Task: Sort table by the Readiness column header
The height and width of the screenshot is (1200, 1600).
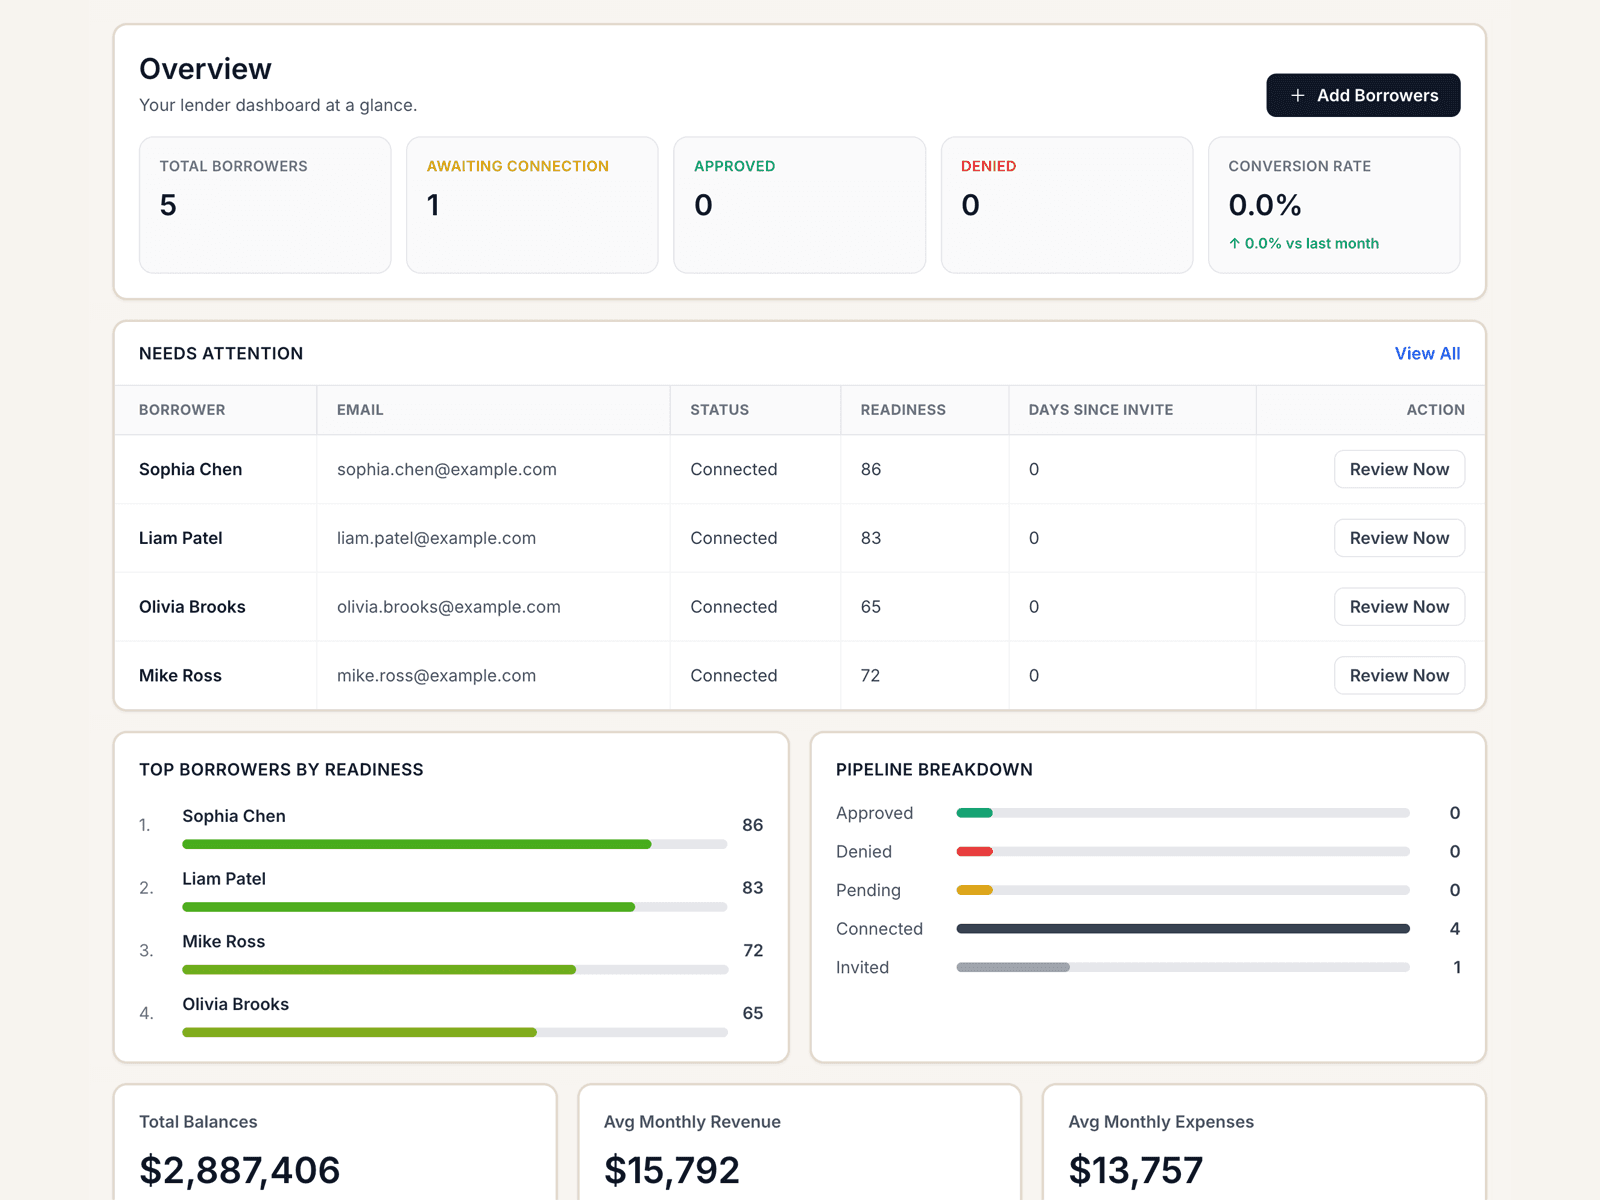Action: pyautogui.click(x=902, y=409)
